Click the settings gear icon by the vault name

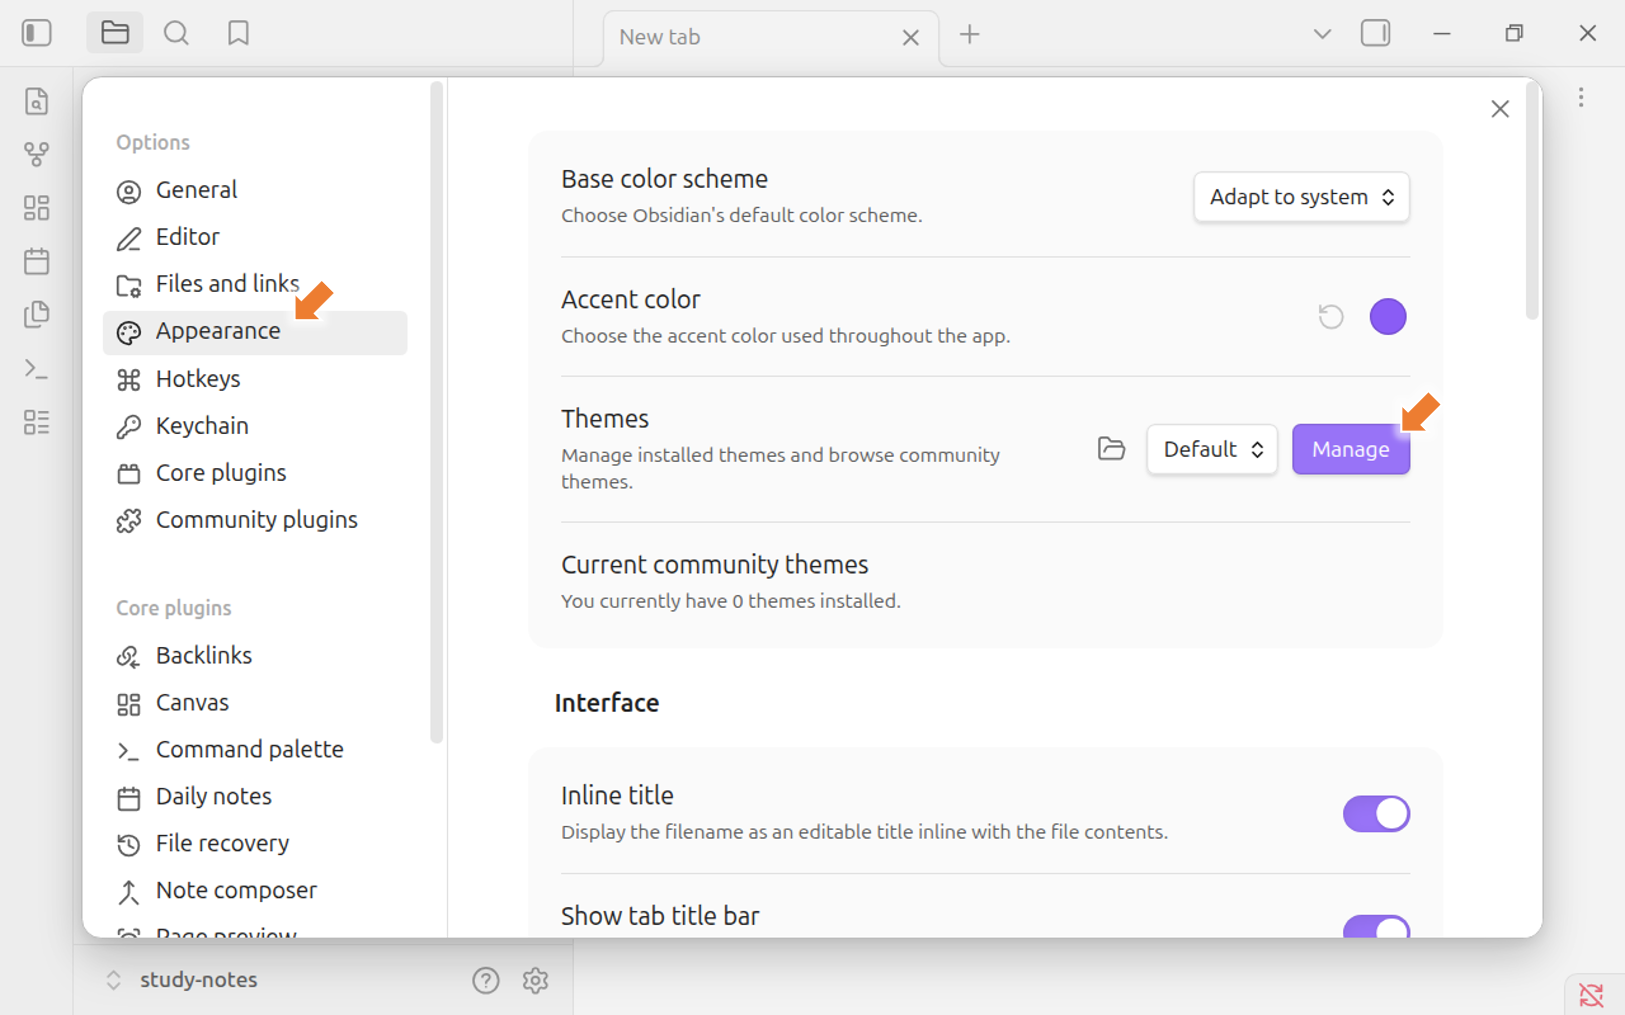click(x=535, y=981)
